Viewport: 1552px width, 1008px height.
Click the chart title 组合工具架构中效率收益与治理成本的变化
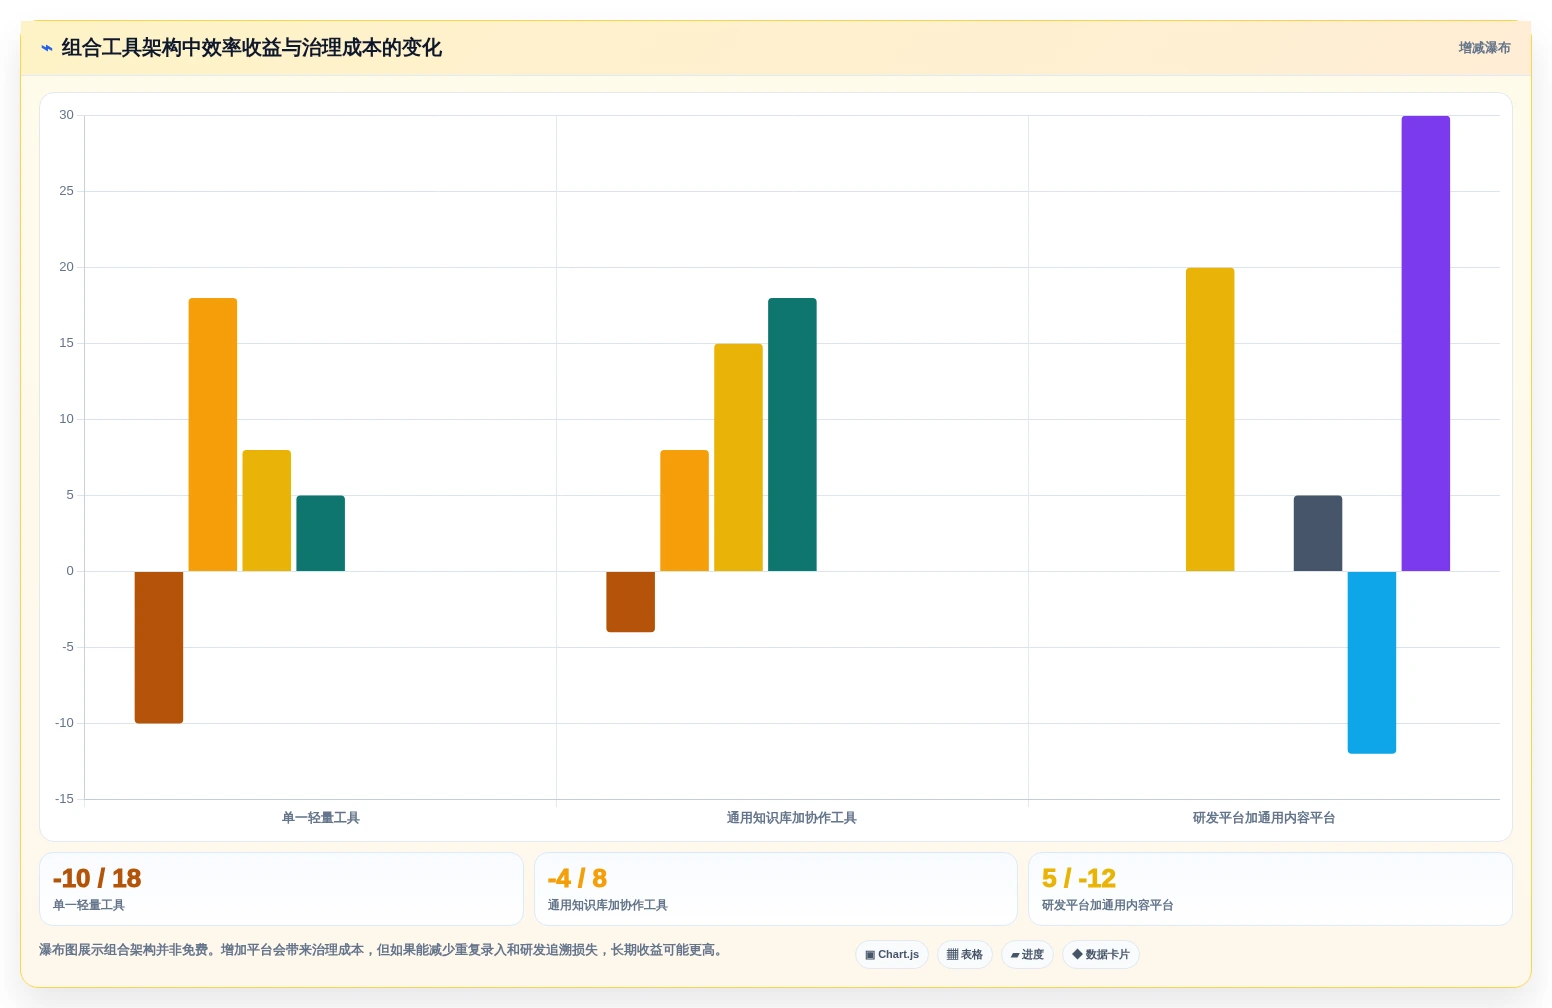[x=252, y=48]
